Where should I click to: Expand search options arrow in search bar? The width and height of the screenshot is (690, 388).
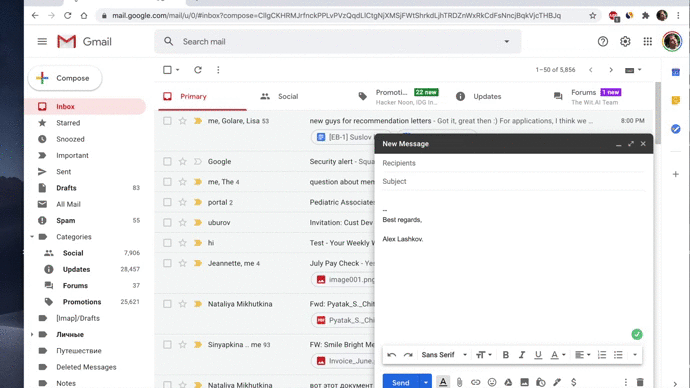(506, 41)
